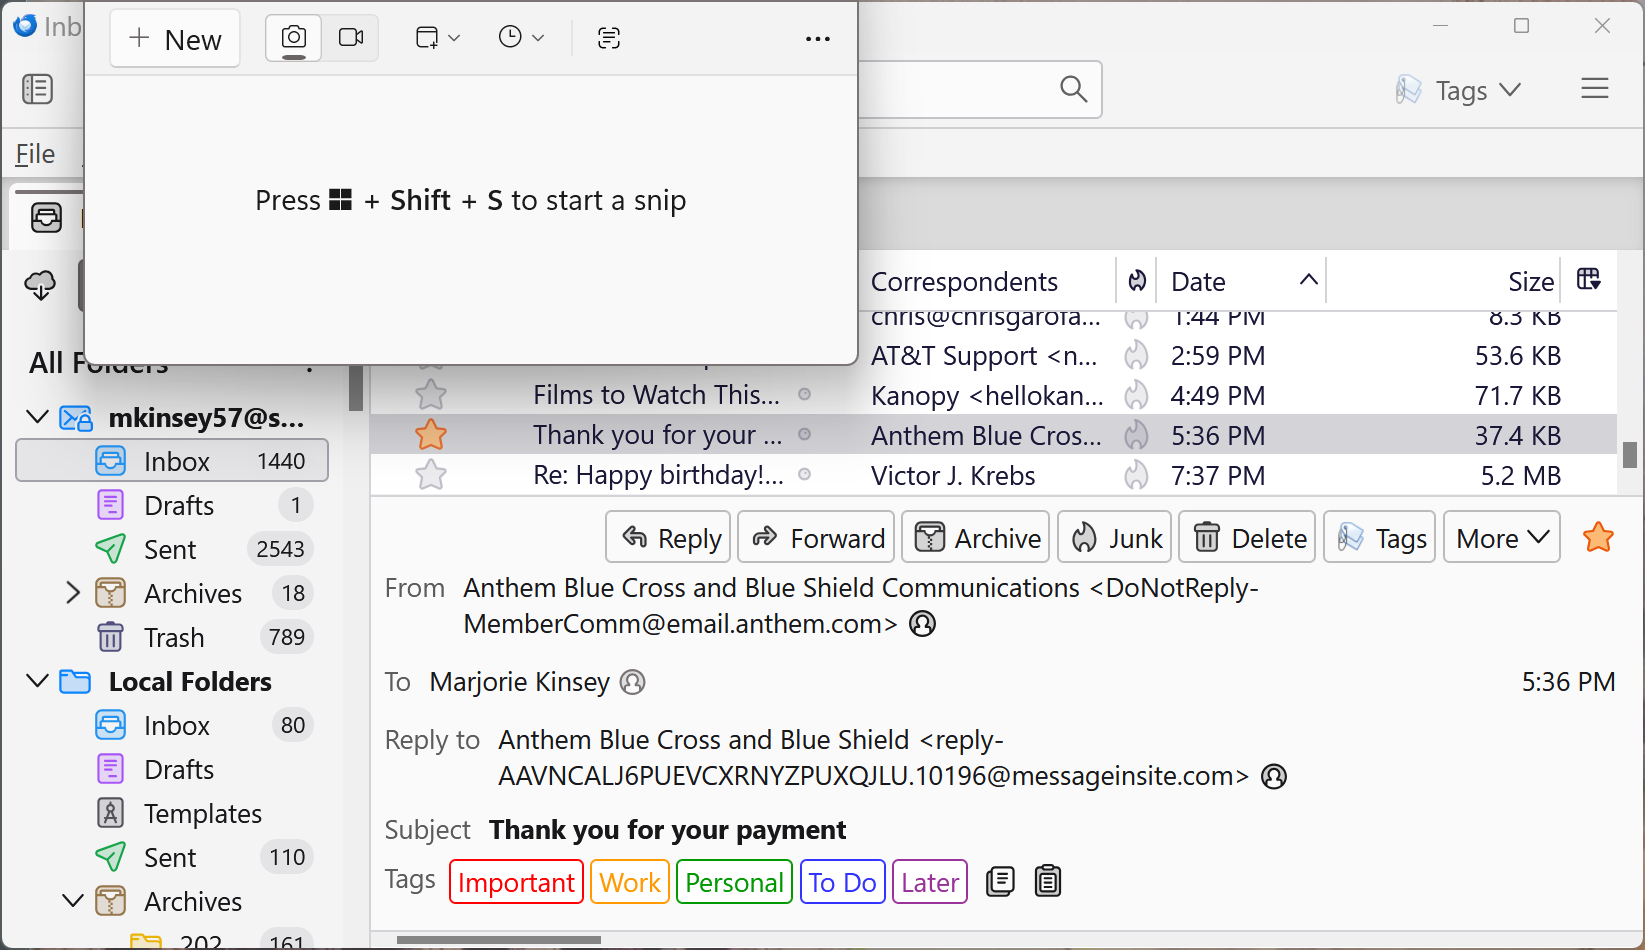Delete the selected message
The image size is (1645, 950).
click(1247, 537)
